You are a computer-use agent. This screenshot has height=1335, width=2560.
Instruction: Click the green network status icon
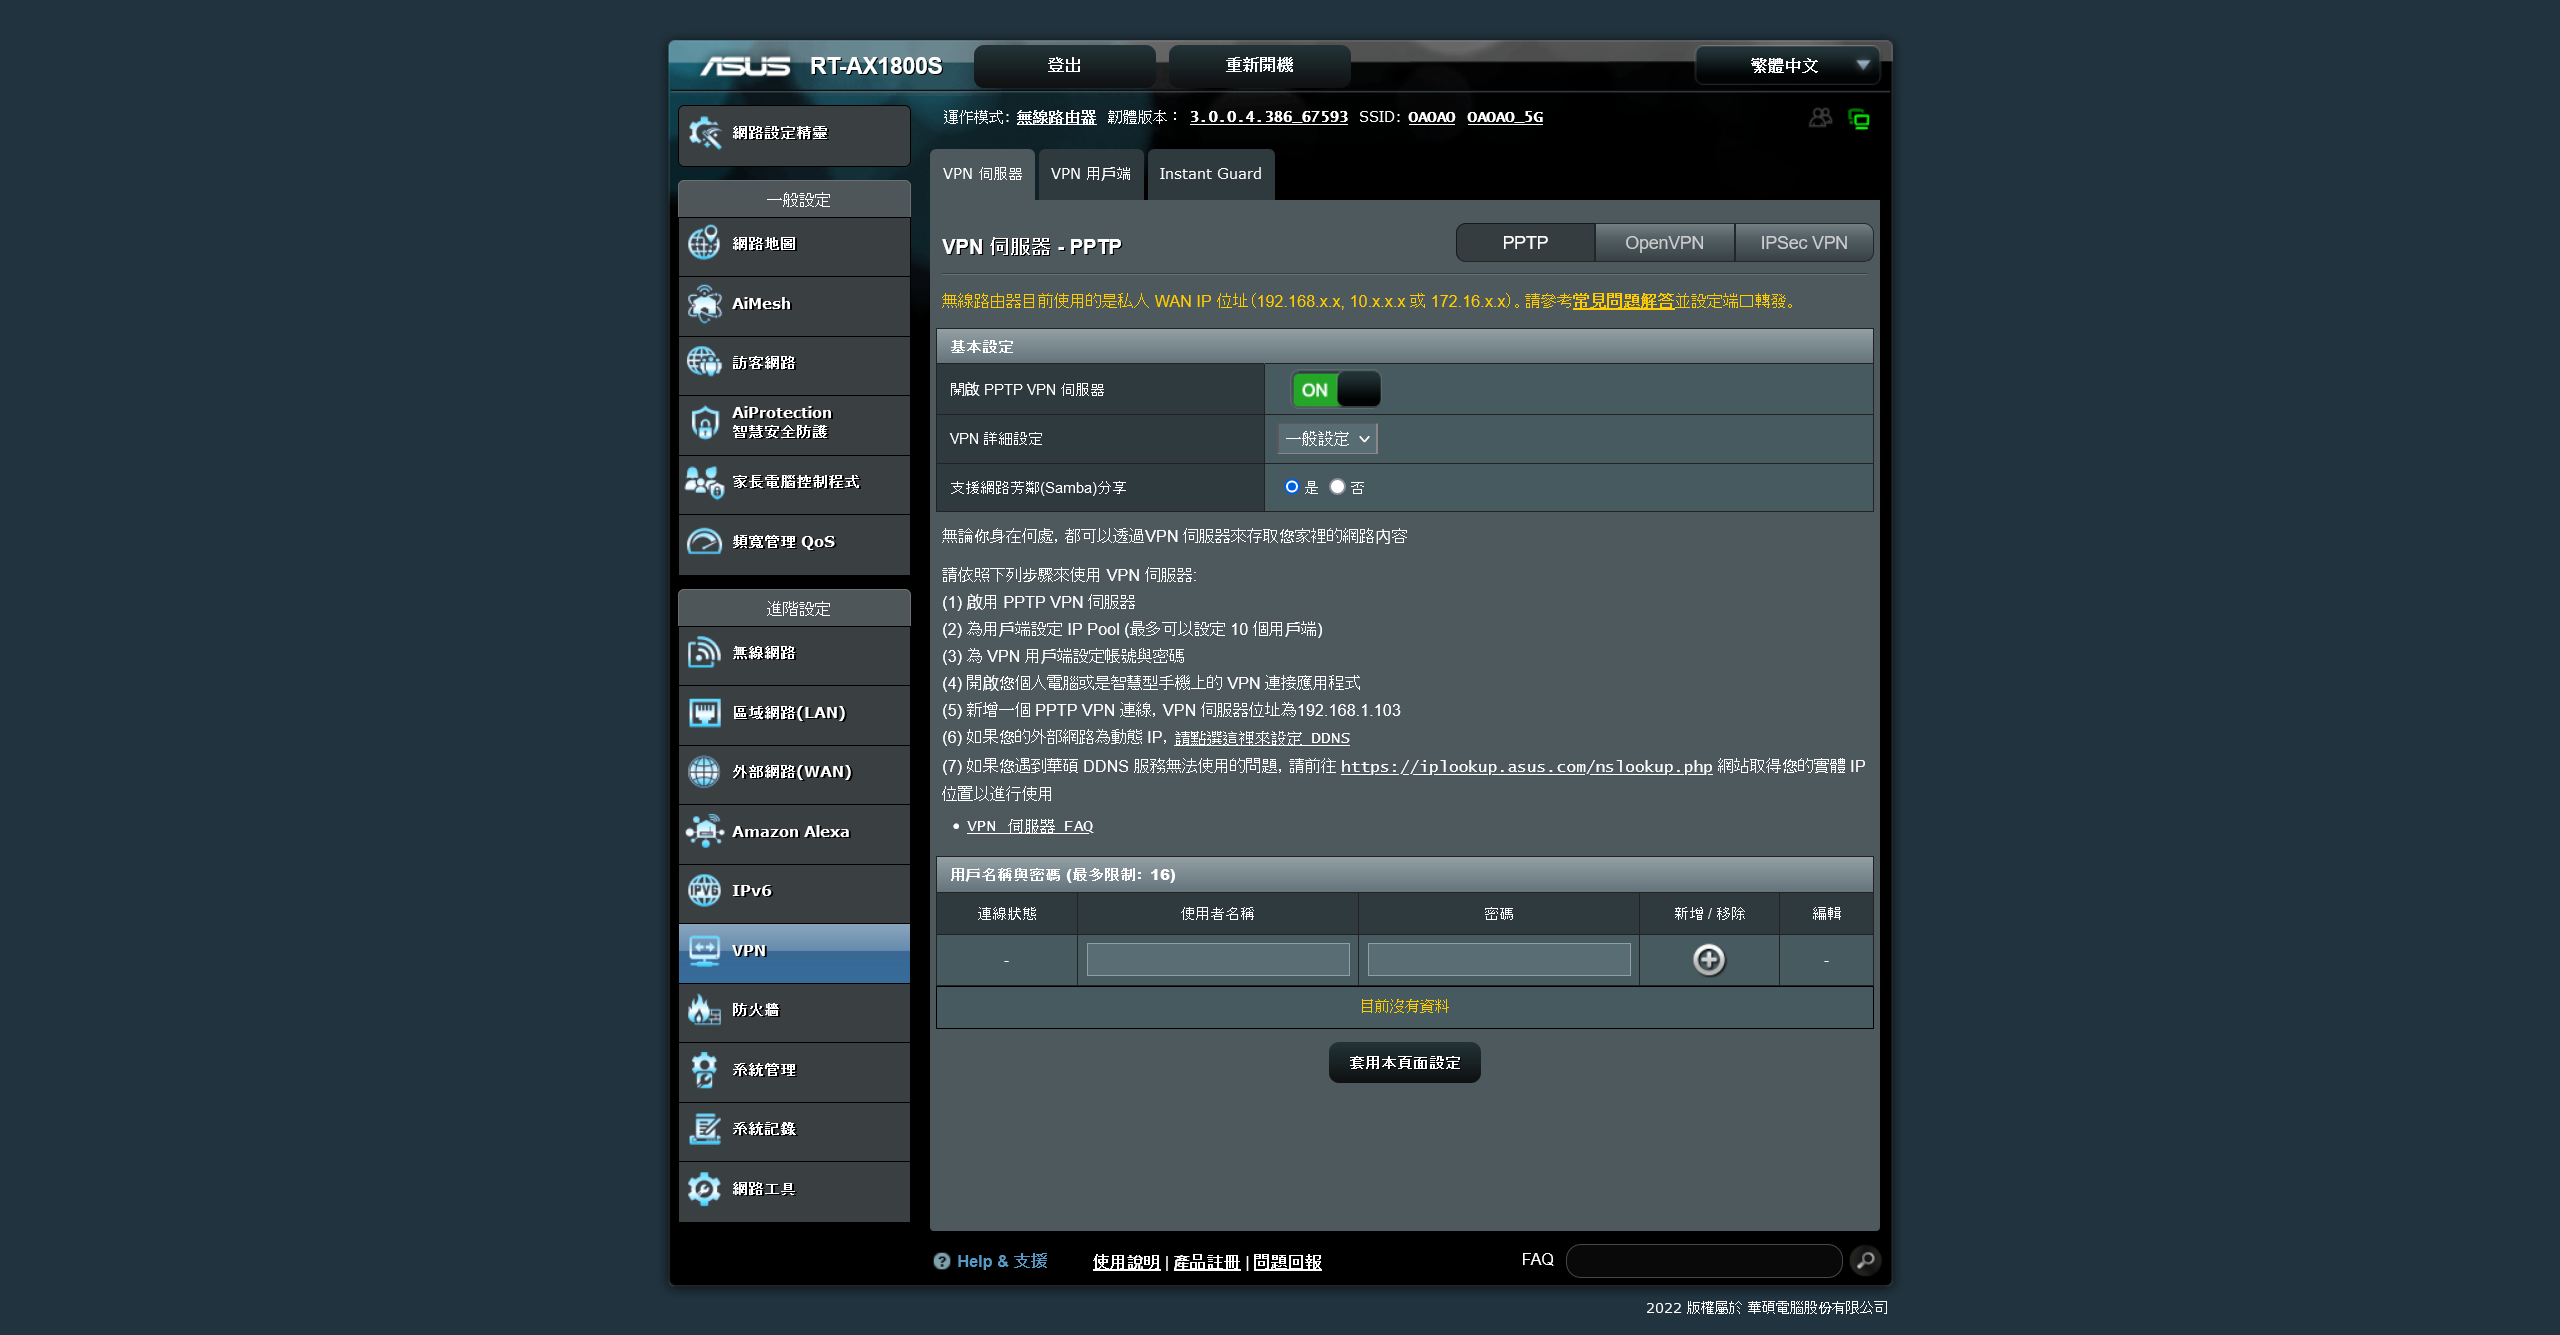coord(1859,119)
